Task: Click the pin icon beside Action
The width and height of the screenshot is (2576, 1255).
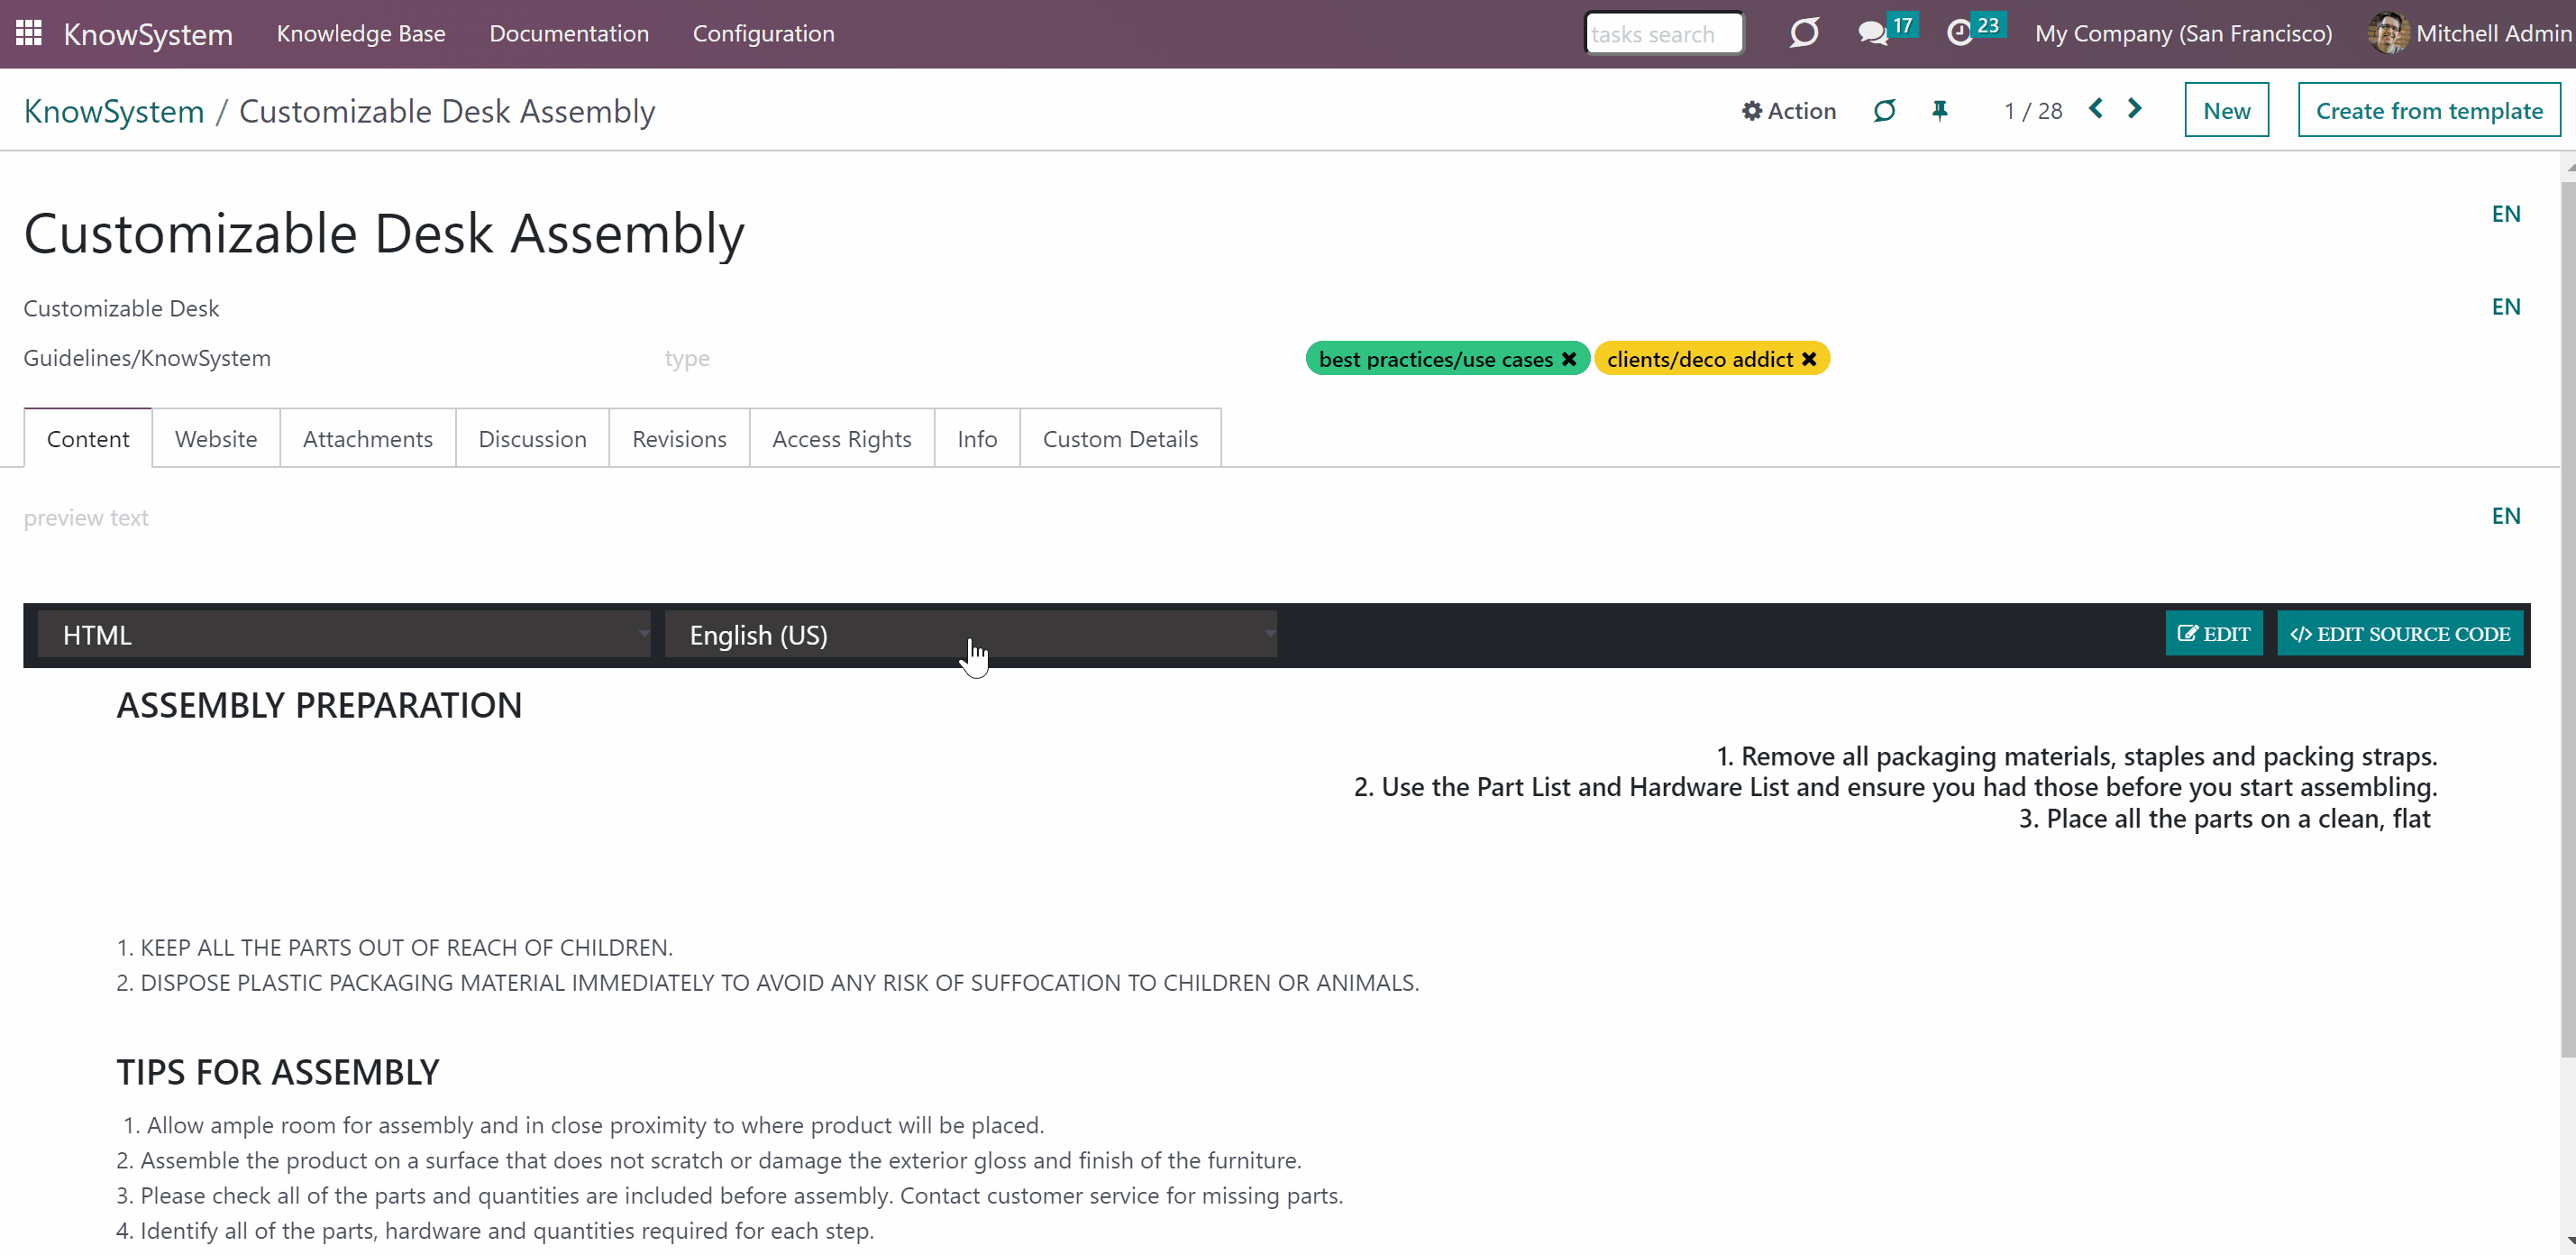Action: pyautogui.click(x=1940, y=111)
